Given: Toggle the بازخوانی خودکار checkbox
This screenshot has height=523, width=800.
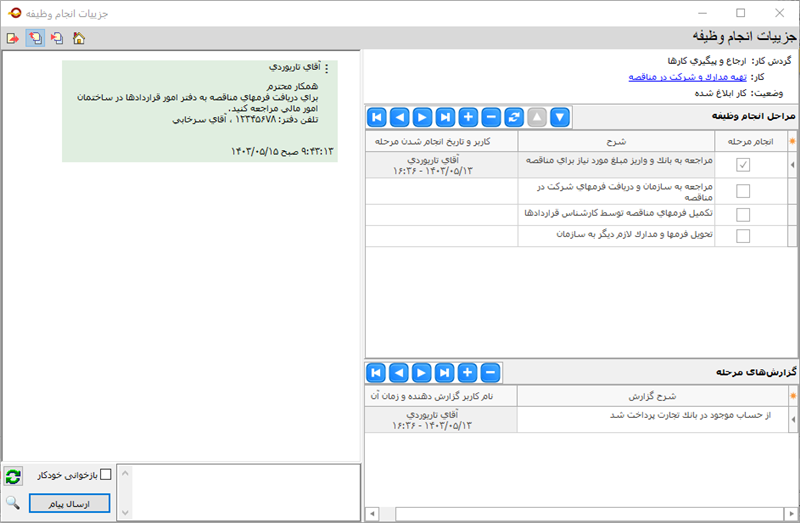Looking at the screenshot, I should tap(121, 474).
